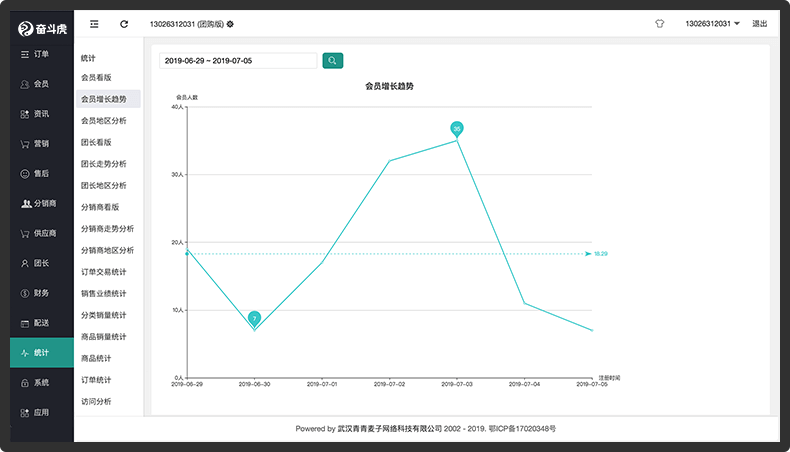Open 分销商 in the left sidebar
Image resolution: width=790 pixels, height=452 pixels.
pyautogui.click(x=42, y=203)
